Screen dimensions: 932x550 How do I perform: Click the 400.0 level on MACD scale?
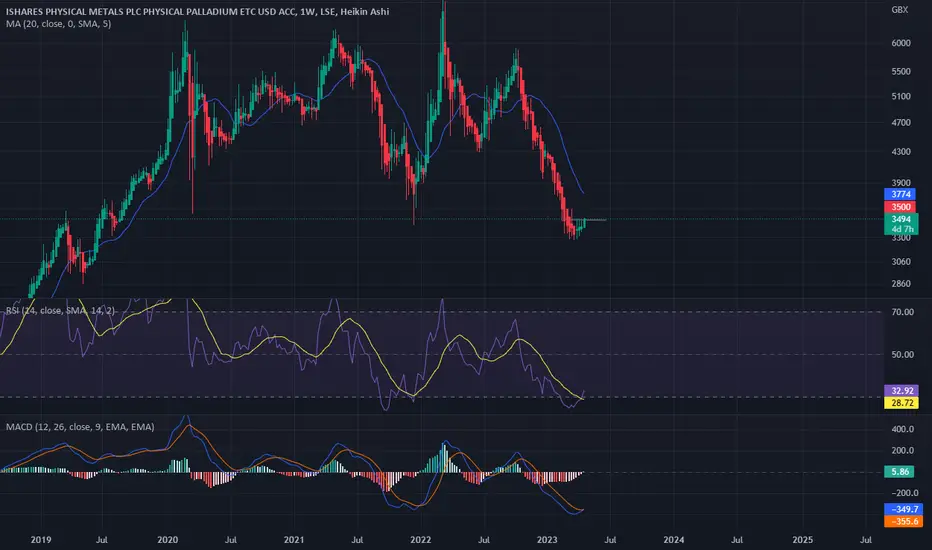902,429
